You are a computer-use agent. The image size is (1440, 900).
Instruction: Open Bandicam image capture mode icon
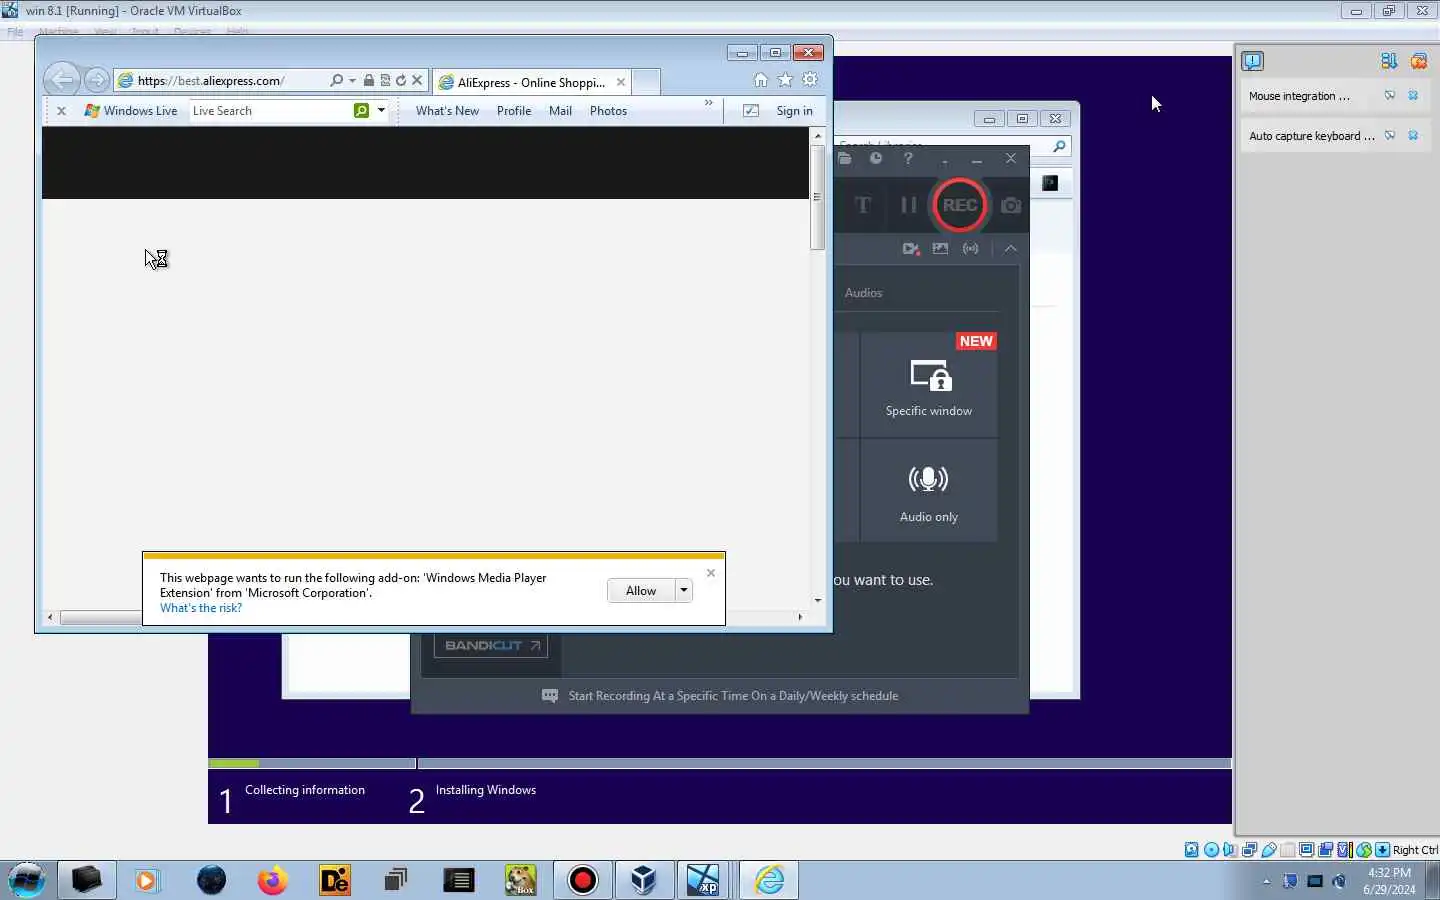tap(940, 248)
